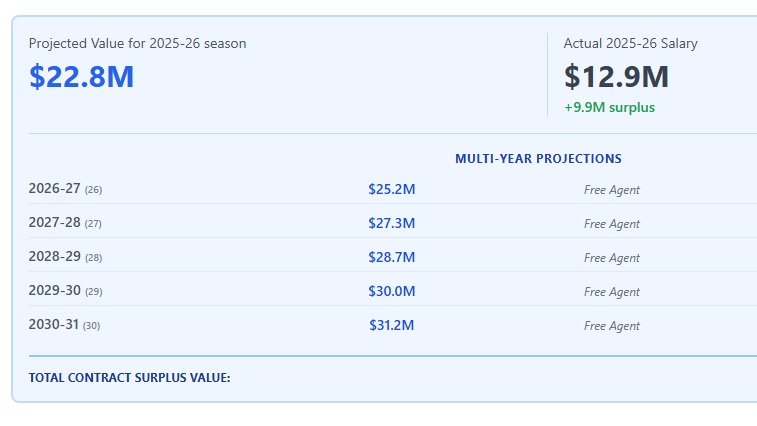The image size is (757, 426).
Task: Click the $25.2M projection value
Action: click(391, 189)
